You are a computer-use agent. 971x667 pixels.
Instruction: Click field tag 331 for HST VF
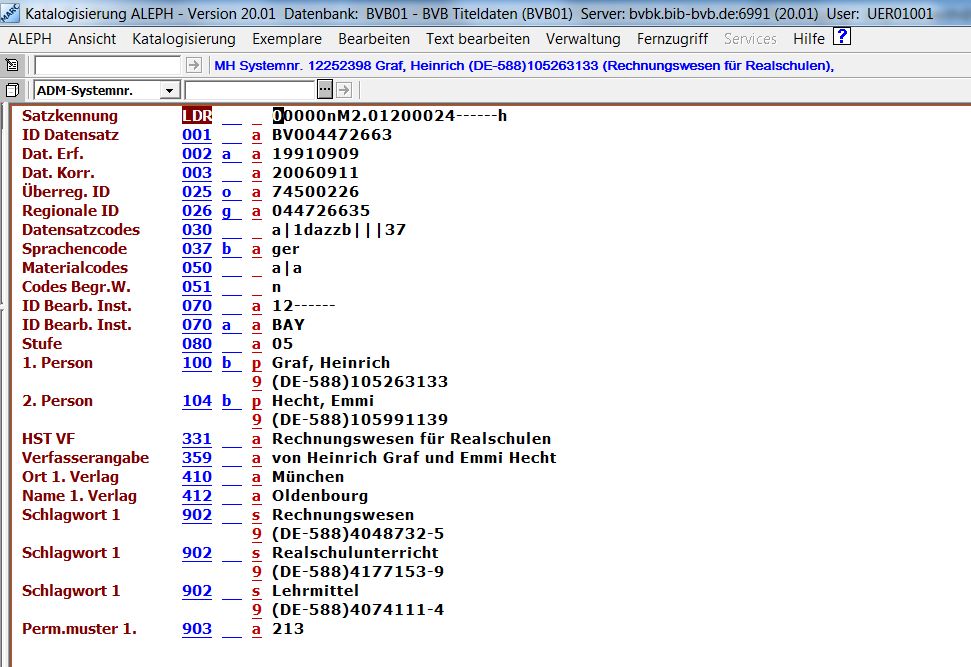click(x=197, y=439)
